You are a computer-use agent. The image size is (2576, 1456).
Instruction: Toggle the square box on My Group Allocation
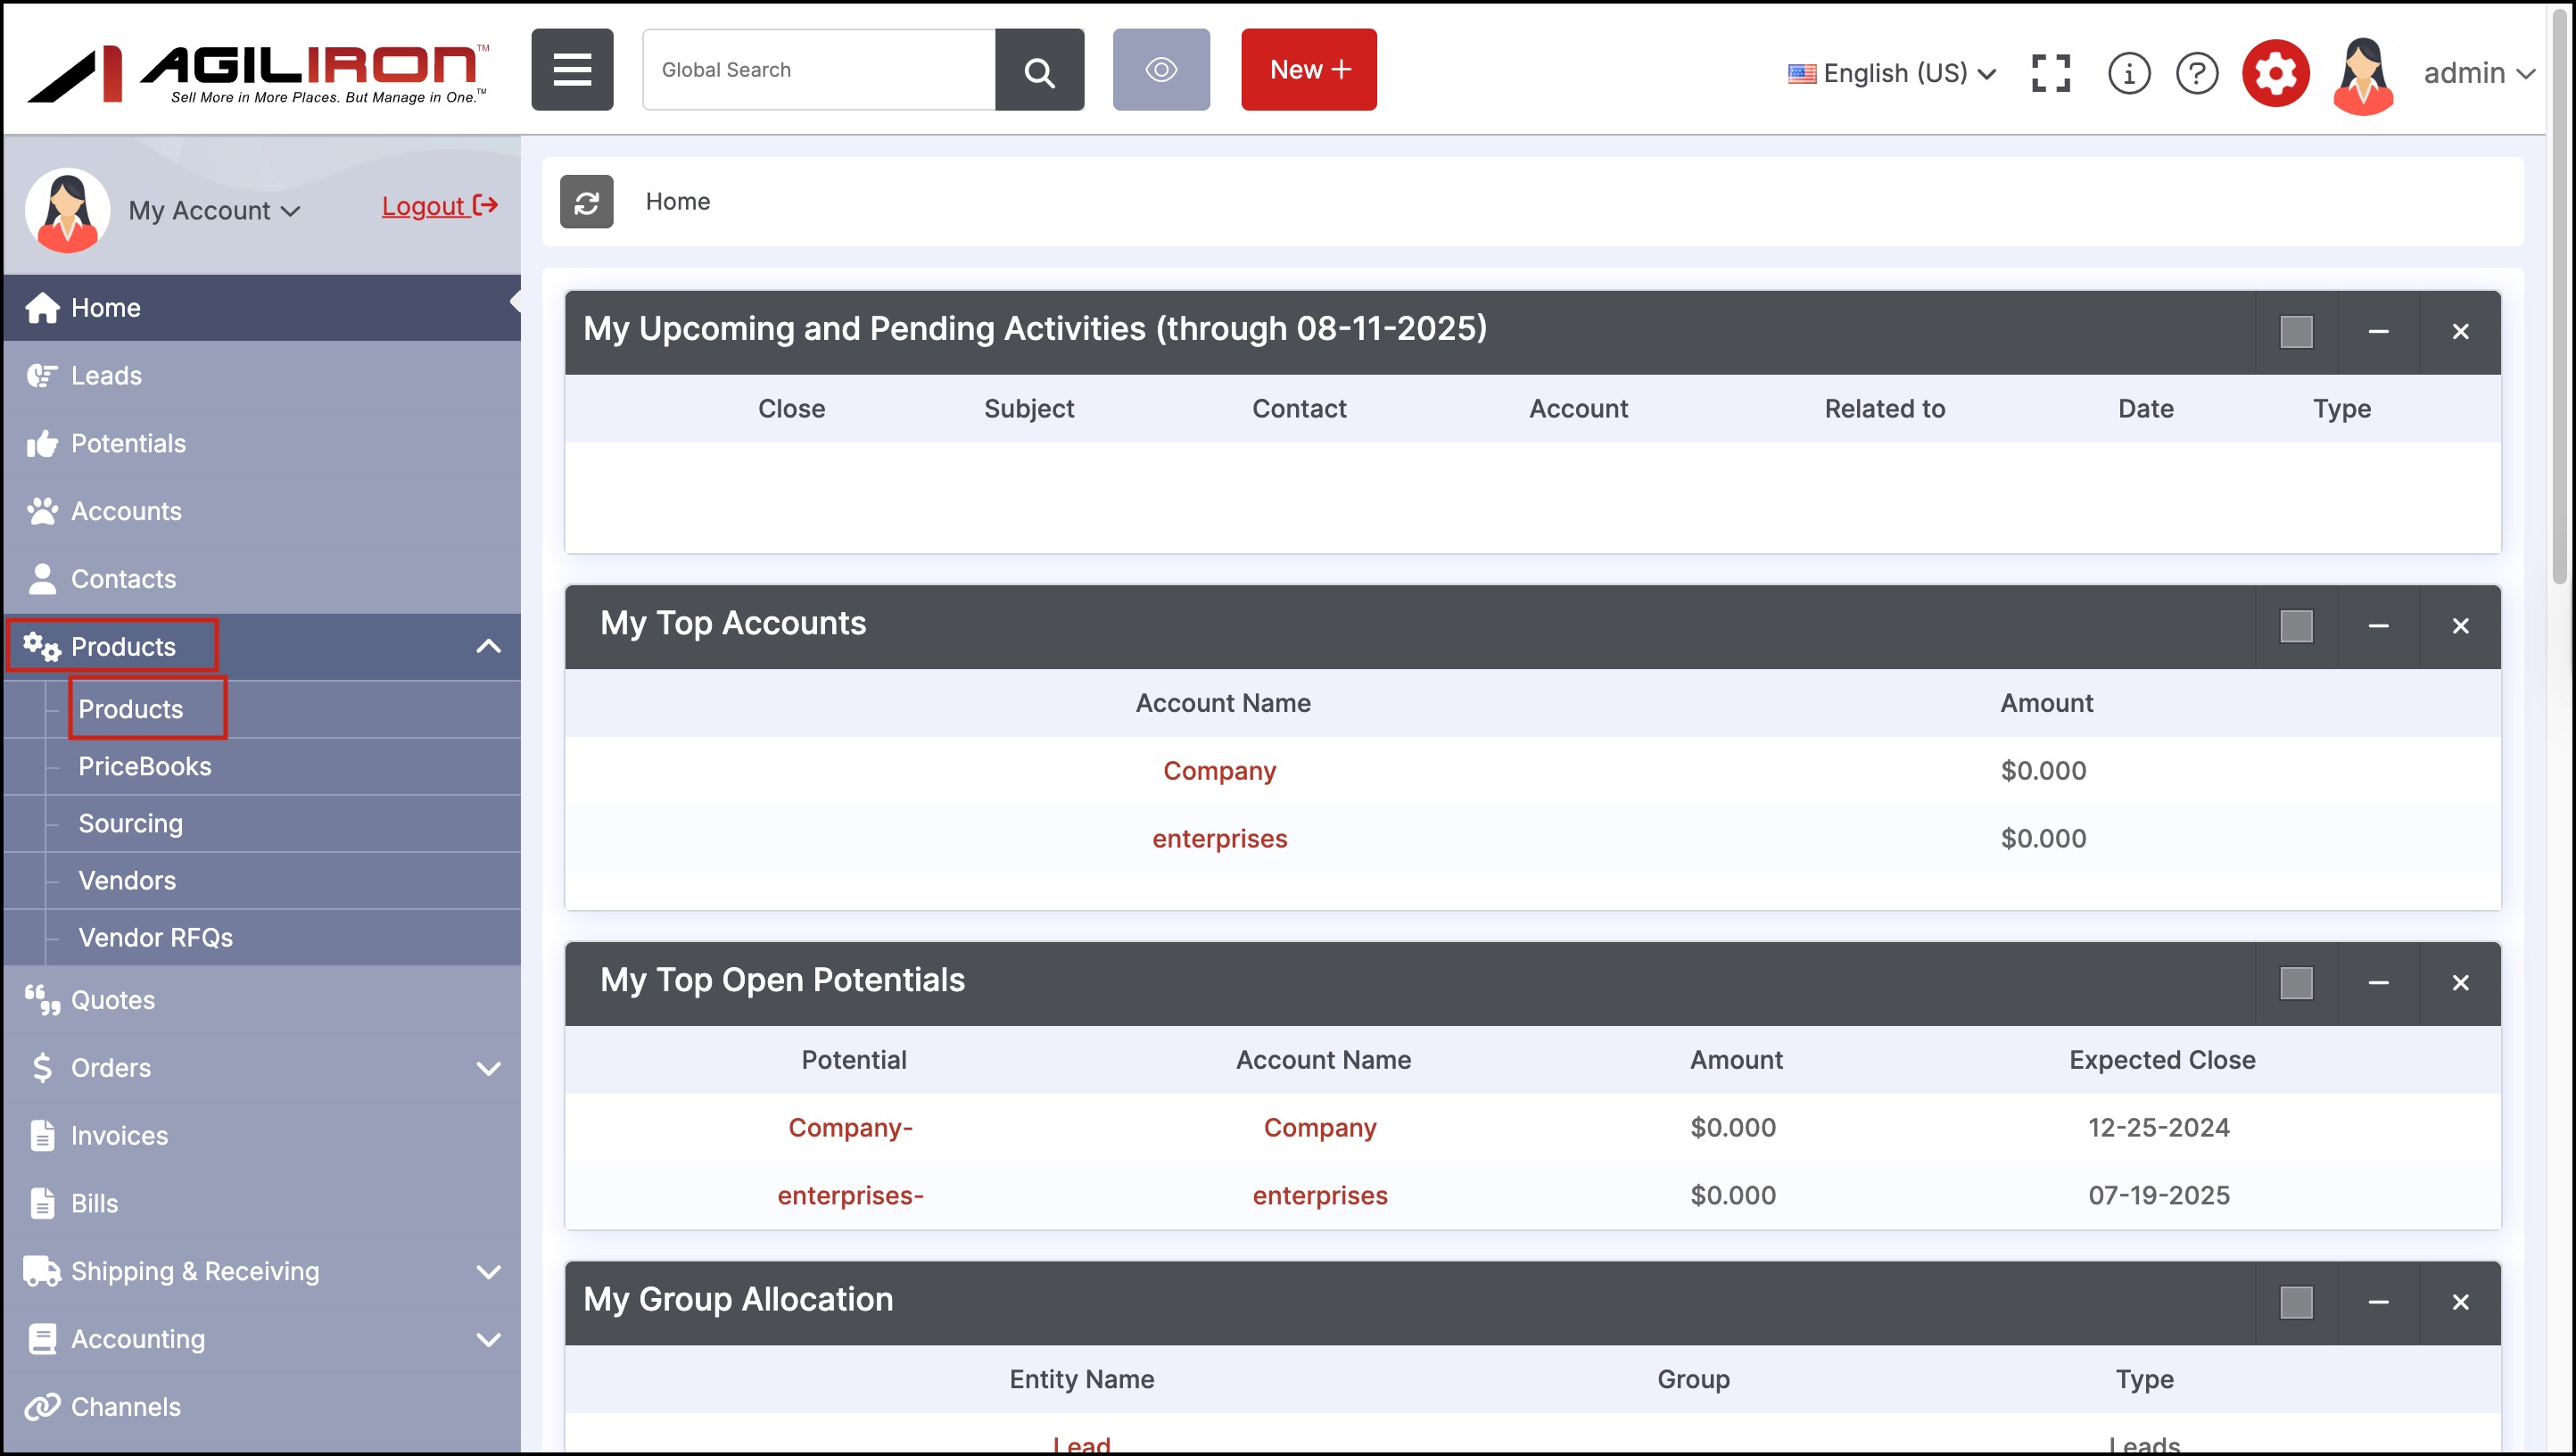click(2296, 1303)
